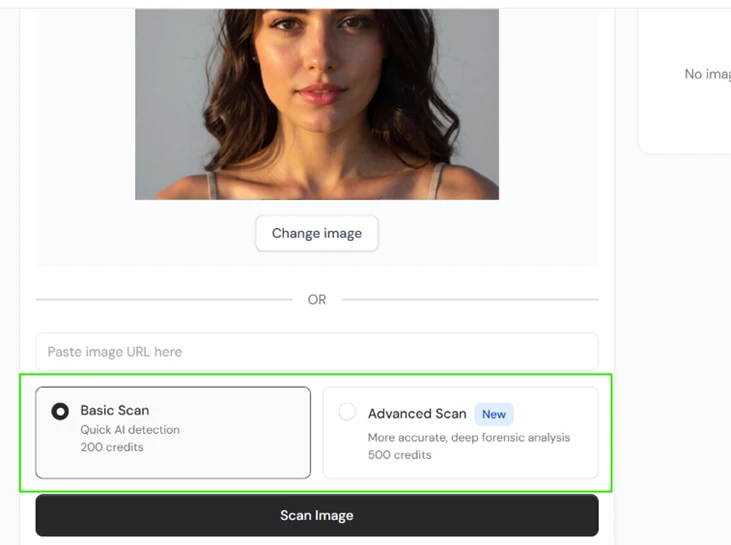Select the Basic Scan radio button
The image size is (731, 545).
click(x=60, y=411)
